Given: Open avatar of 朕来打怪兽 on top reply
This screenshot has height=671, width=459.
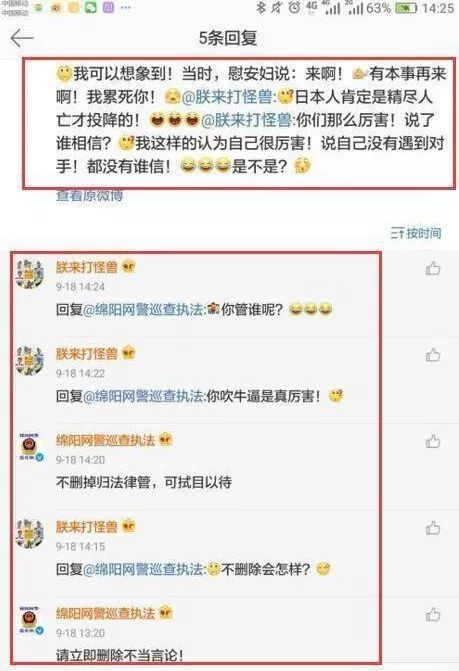Looking at the screenshot, I should point(29,274).
